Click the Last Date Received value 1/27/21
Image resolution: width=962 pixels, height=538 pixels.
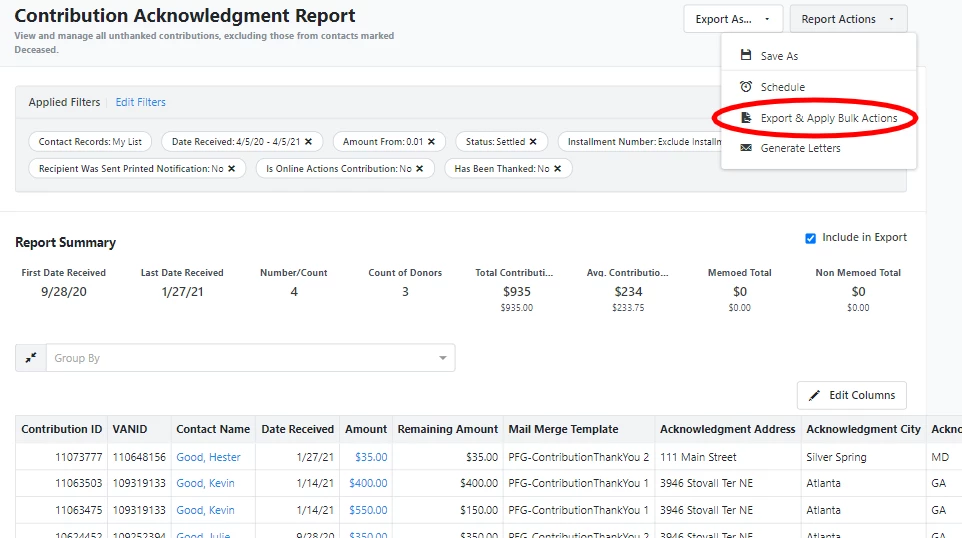pyautogui.click(x=182, y=292)
